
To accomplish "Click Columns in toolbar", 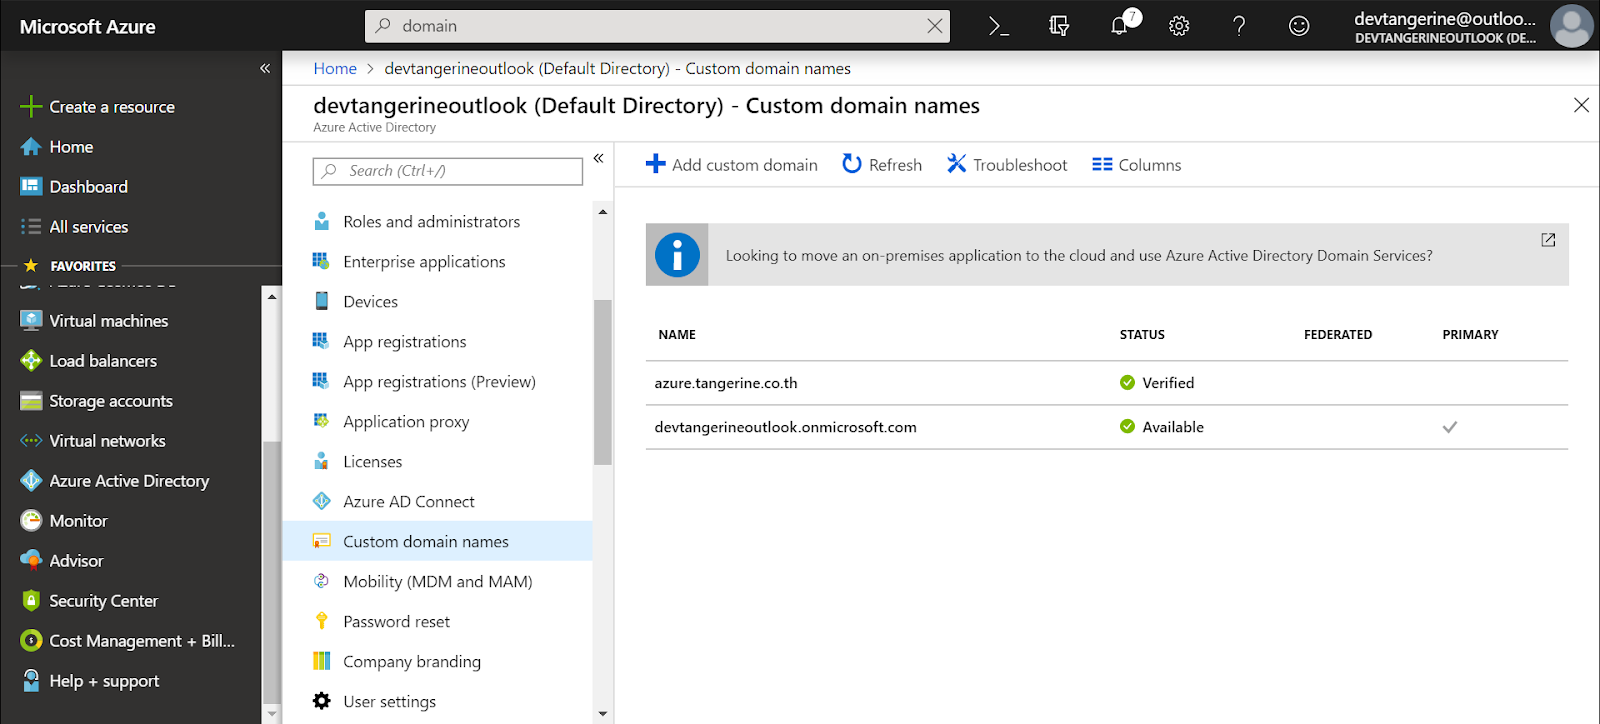I will click(1137, 165).
